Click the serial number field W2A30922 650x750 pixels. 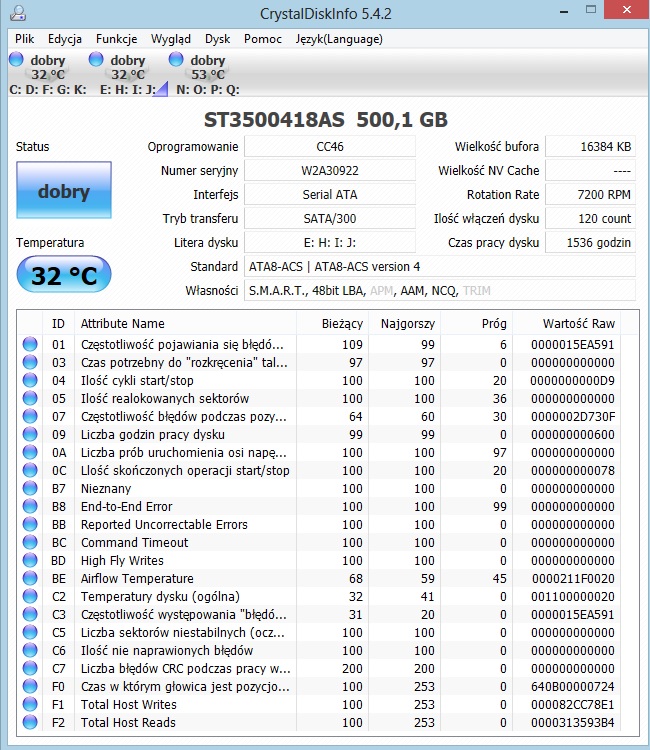[x=330, y=170]
